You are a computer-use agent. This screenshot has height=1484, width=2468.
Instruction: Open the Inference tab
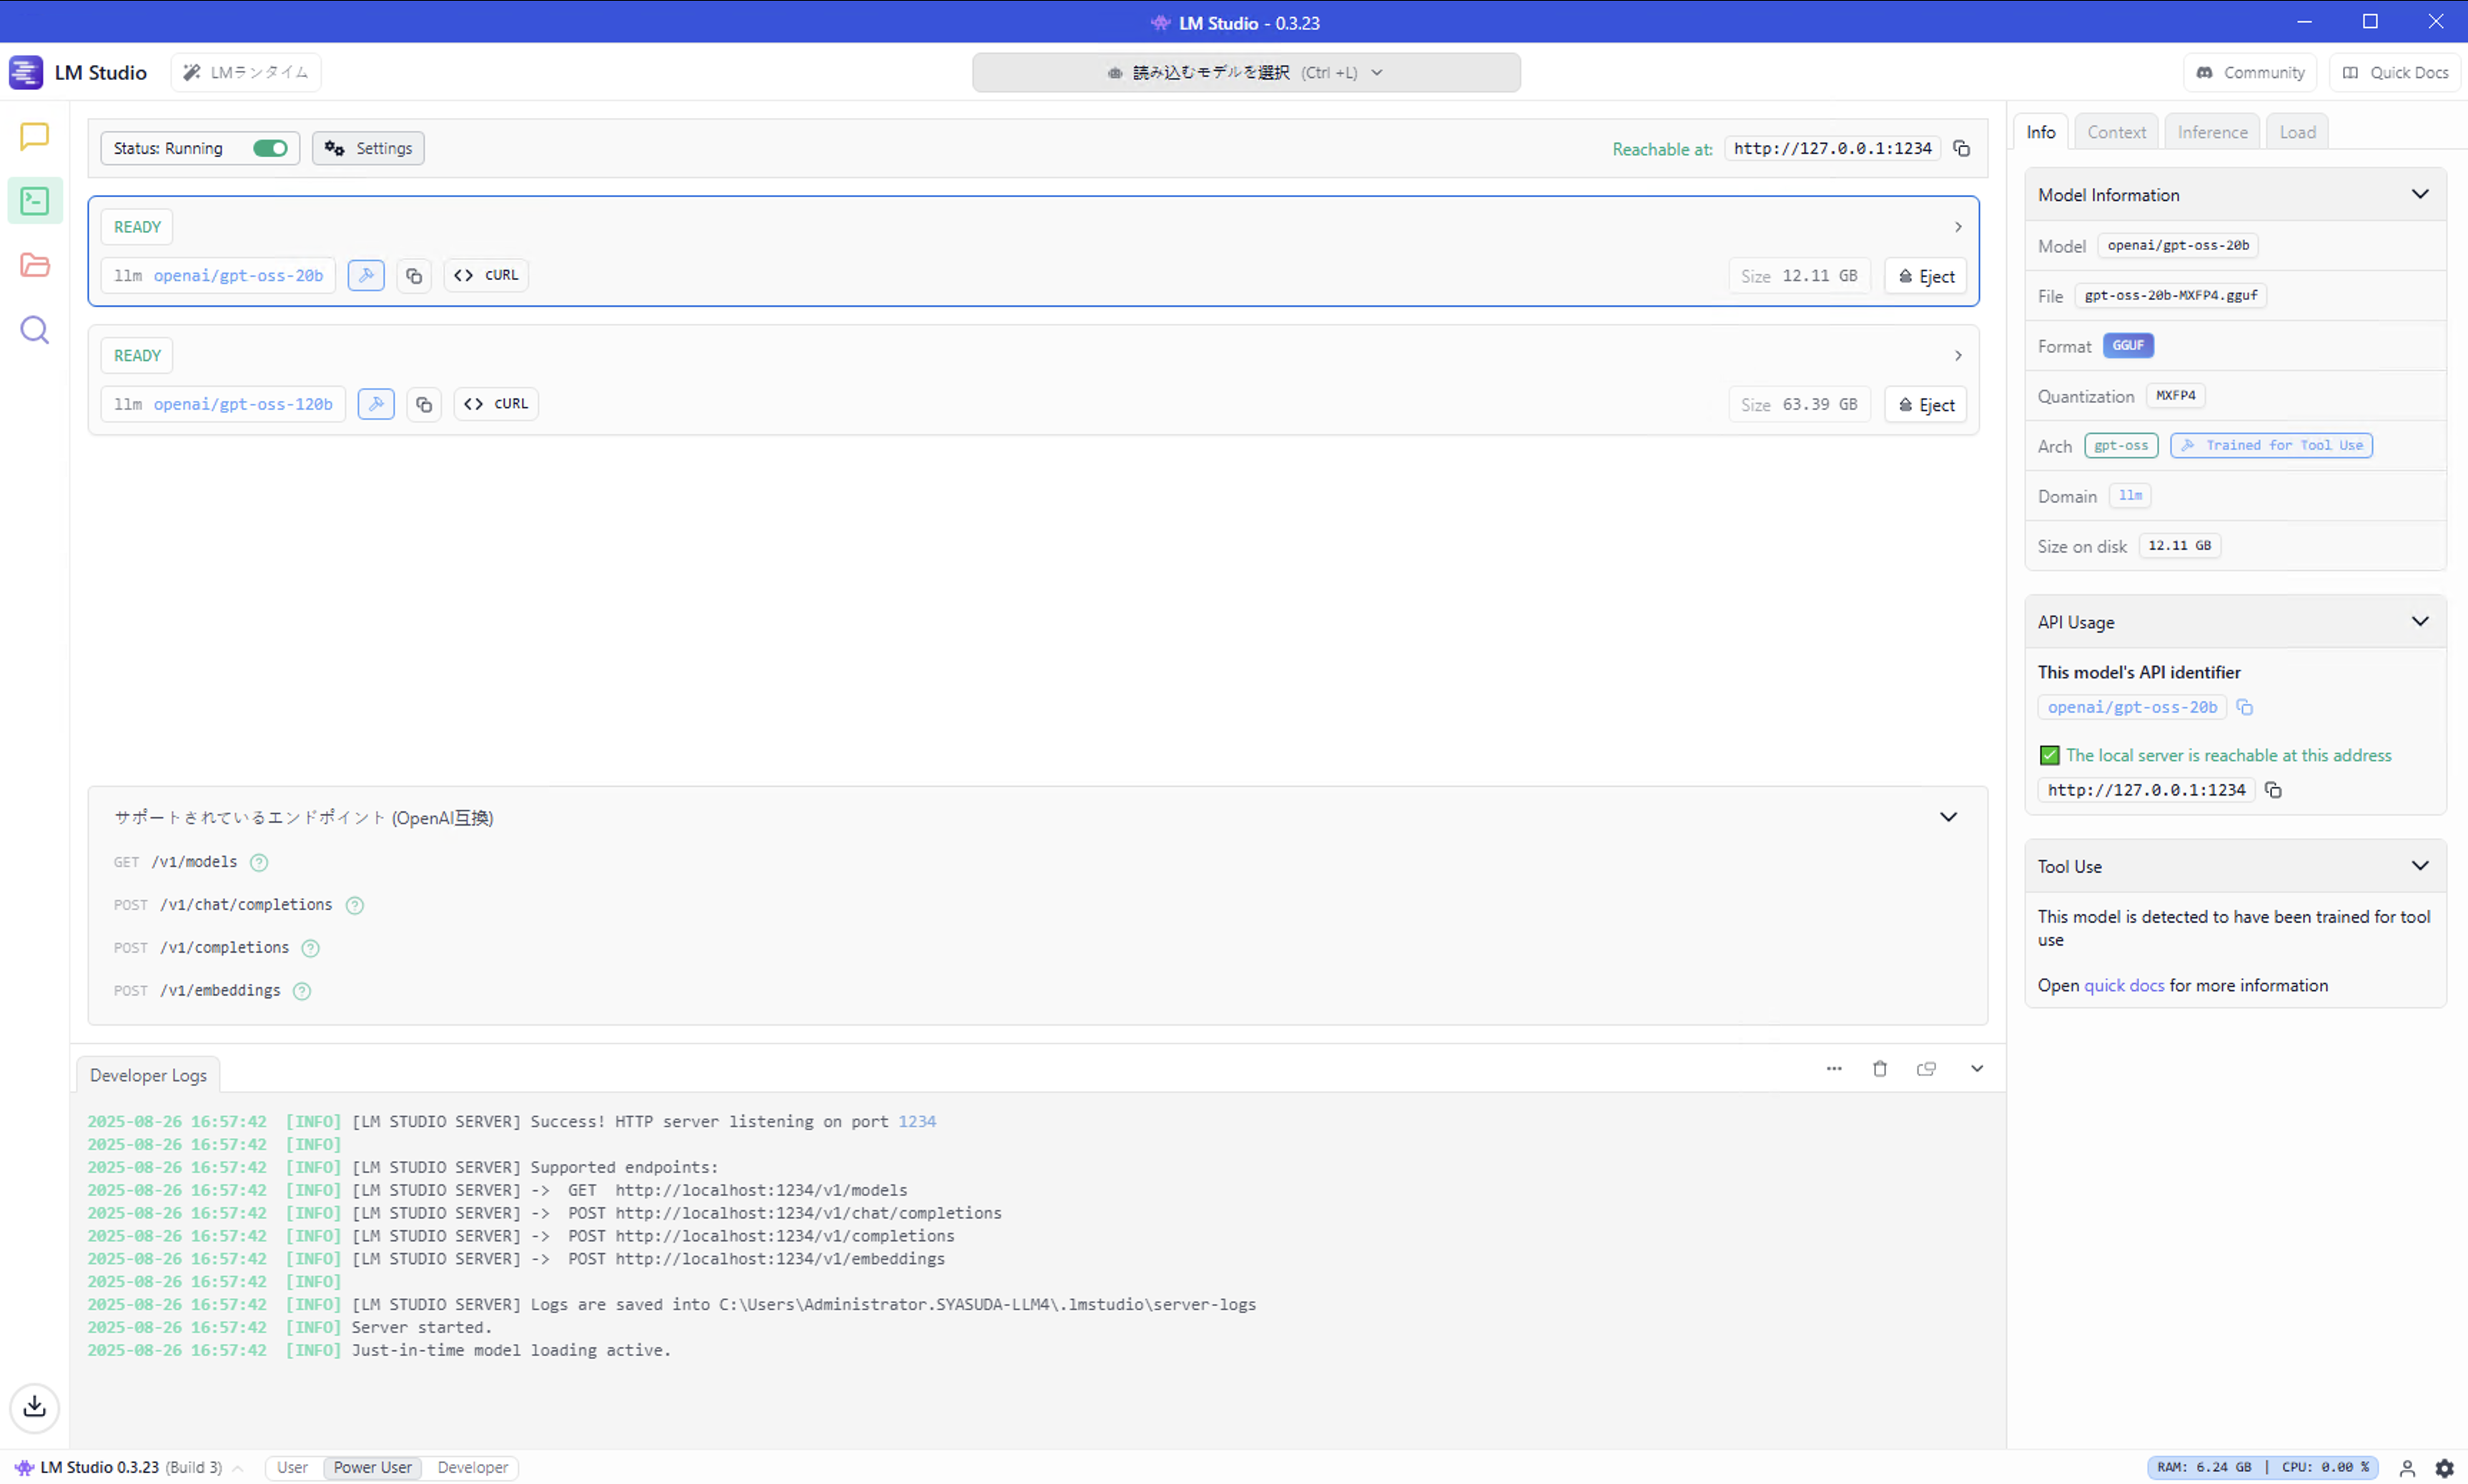tap(2211, 132)
